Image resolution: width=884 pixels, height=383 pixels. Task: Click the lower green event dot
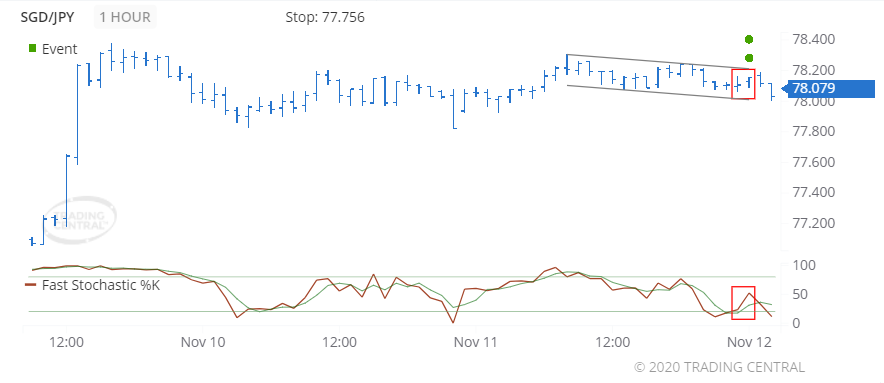tap(749, 58)
